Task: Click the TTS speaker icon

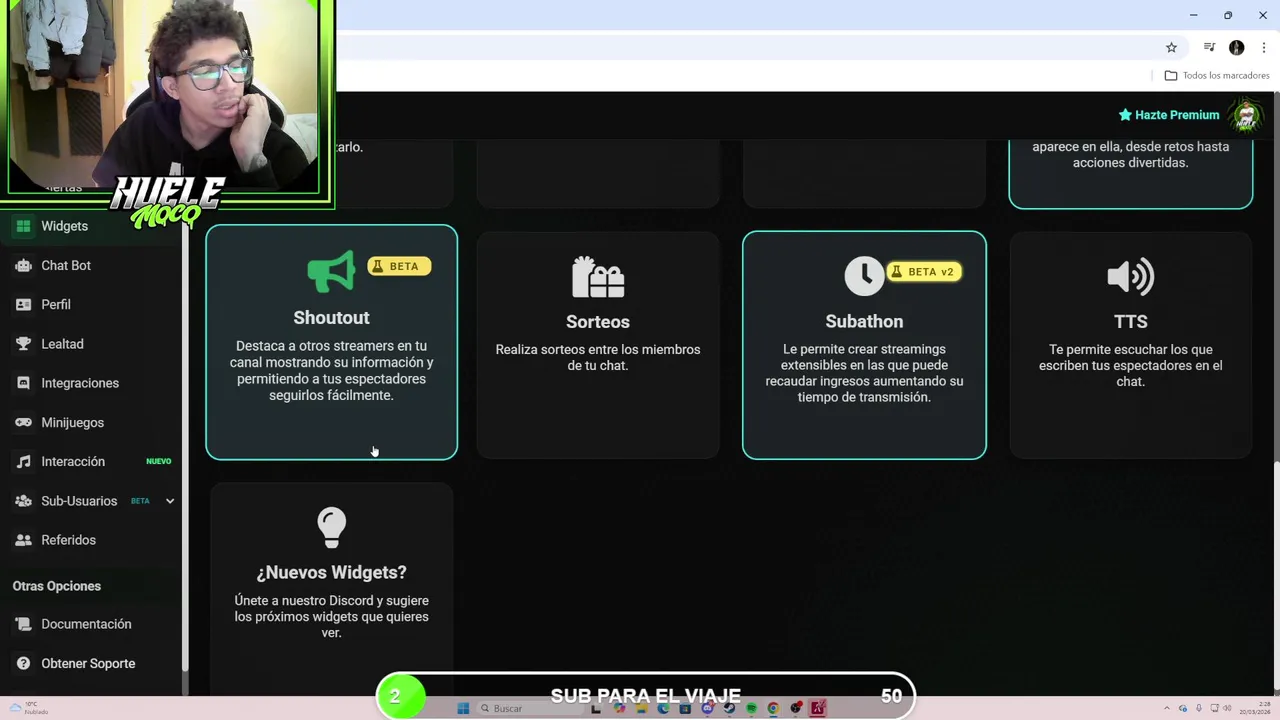Action: tap(1131, 277)
